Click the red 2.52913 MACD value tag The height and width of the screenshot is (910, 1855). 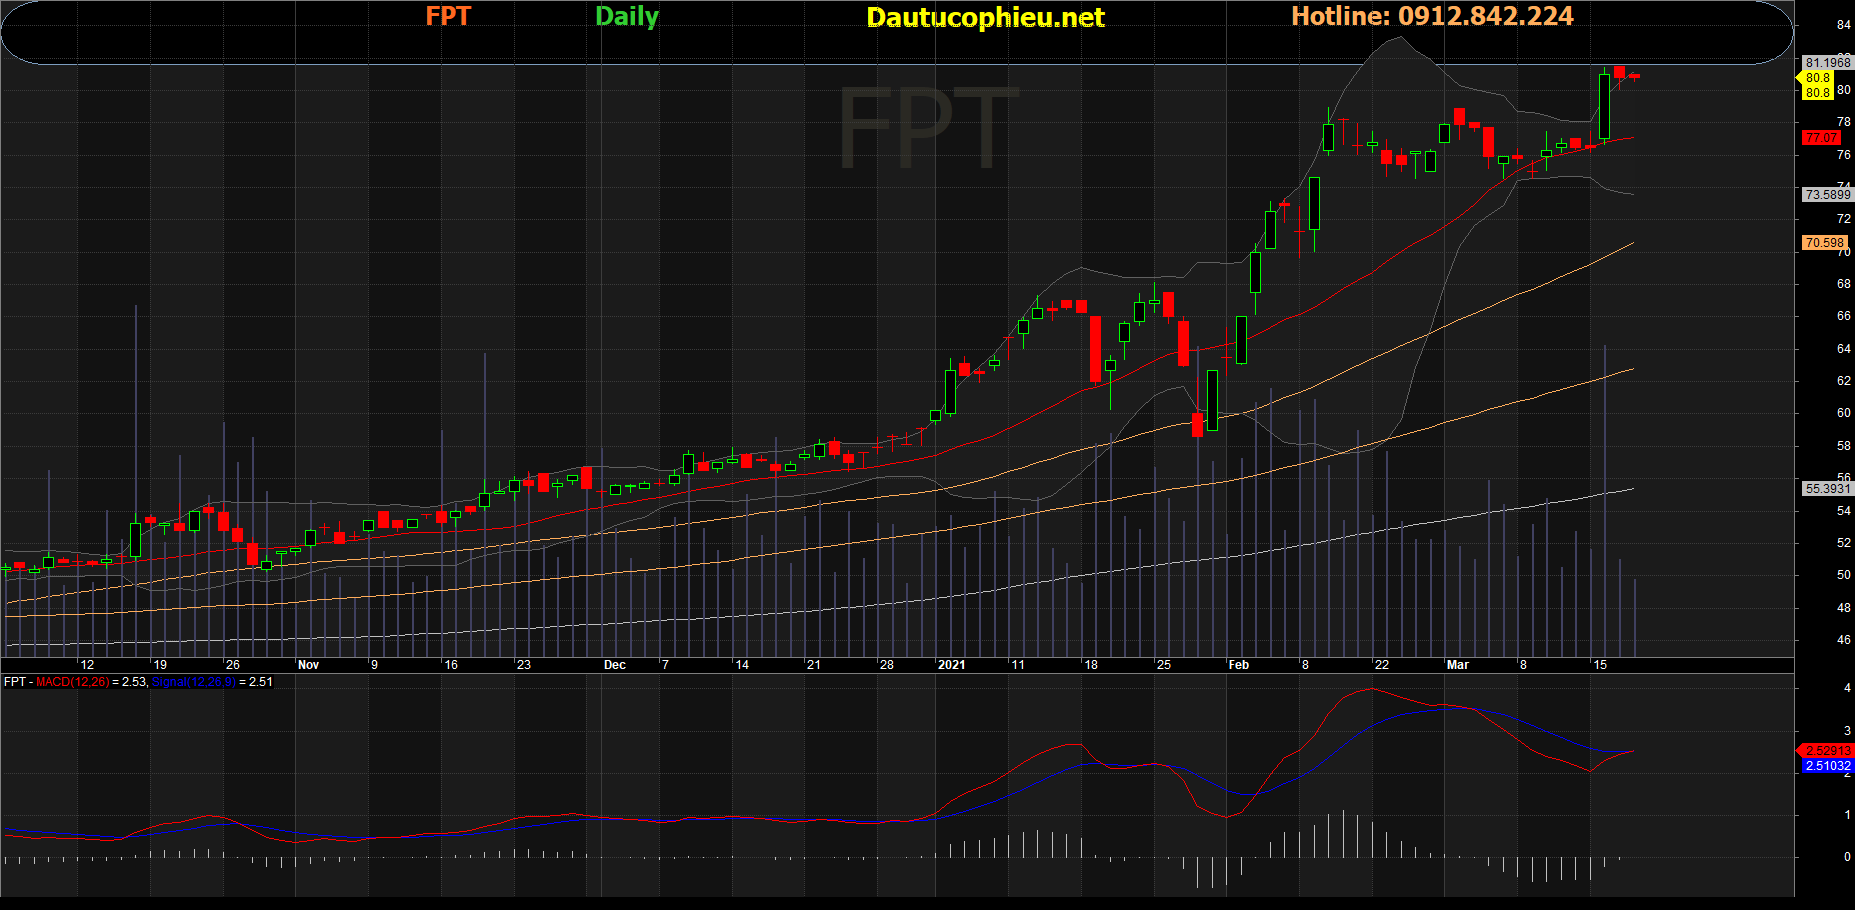click(1828, 750)
